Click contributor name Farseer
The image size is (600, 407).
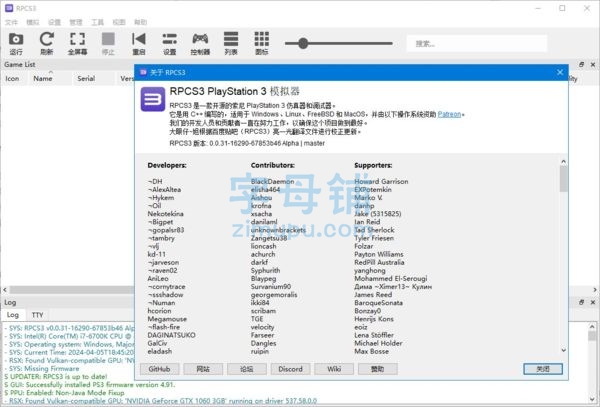tap(262, 335)
